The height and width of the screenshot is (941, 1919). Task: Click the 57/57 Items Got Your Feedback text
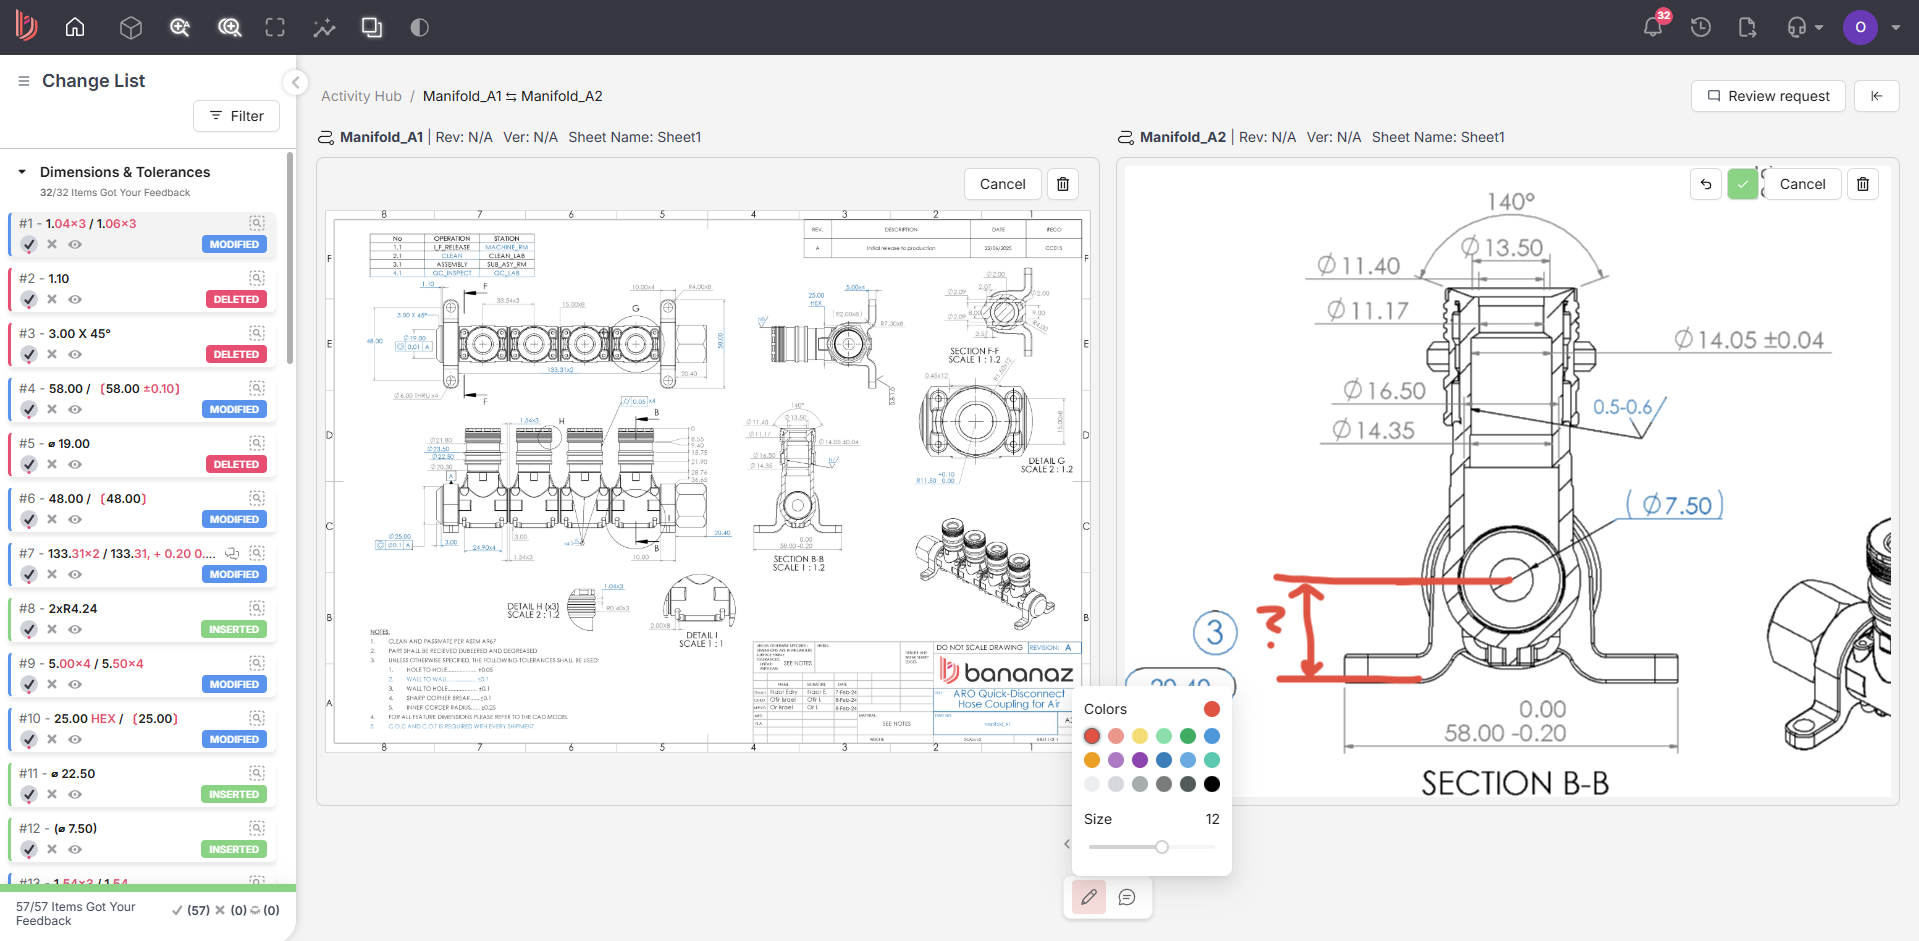coord(76,914)
